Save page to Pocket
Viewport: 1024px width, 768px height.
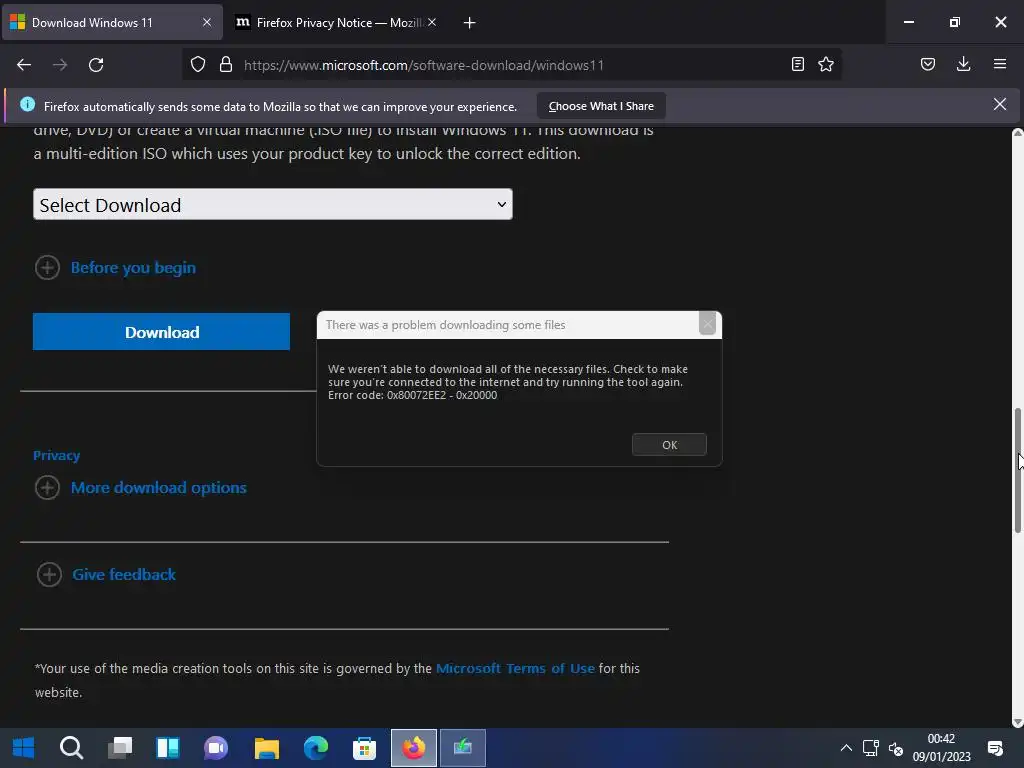(x=928, y=65)
